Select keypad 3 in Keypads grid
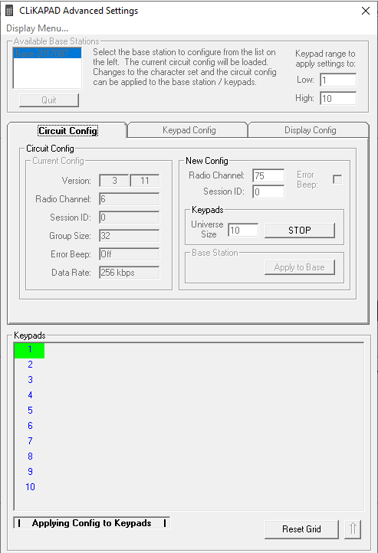The height and width of the screenshot is (553, 378). tap(30, 380)
